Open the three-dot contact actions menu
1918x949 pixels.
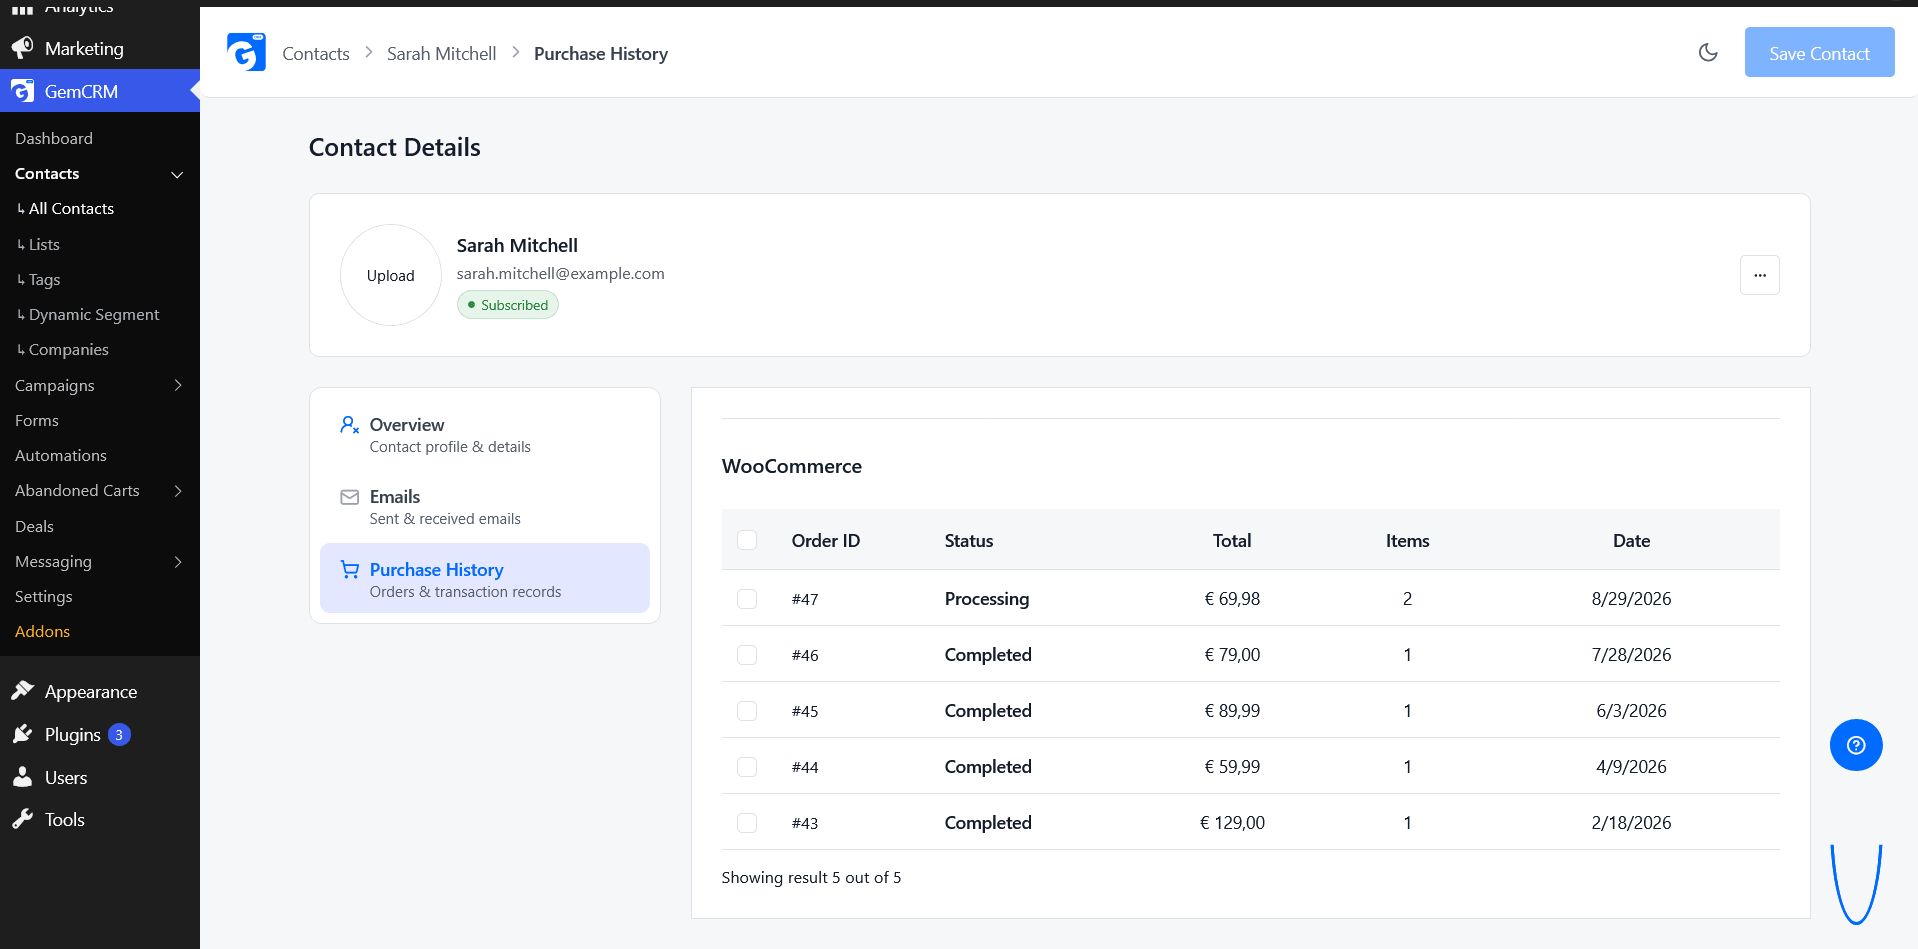click(x=1759, y=275)
